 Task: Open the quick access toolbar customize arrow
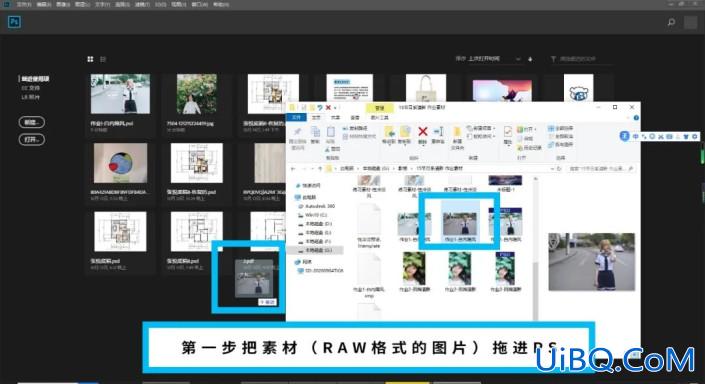coord(336,107)
